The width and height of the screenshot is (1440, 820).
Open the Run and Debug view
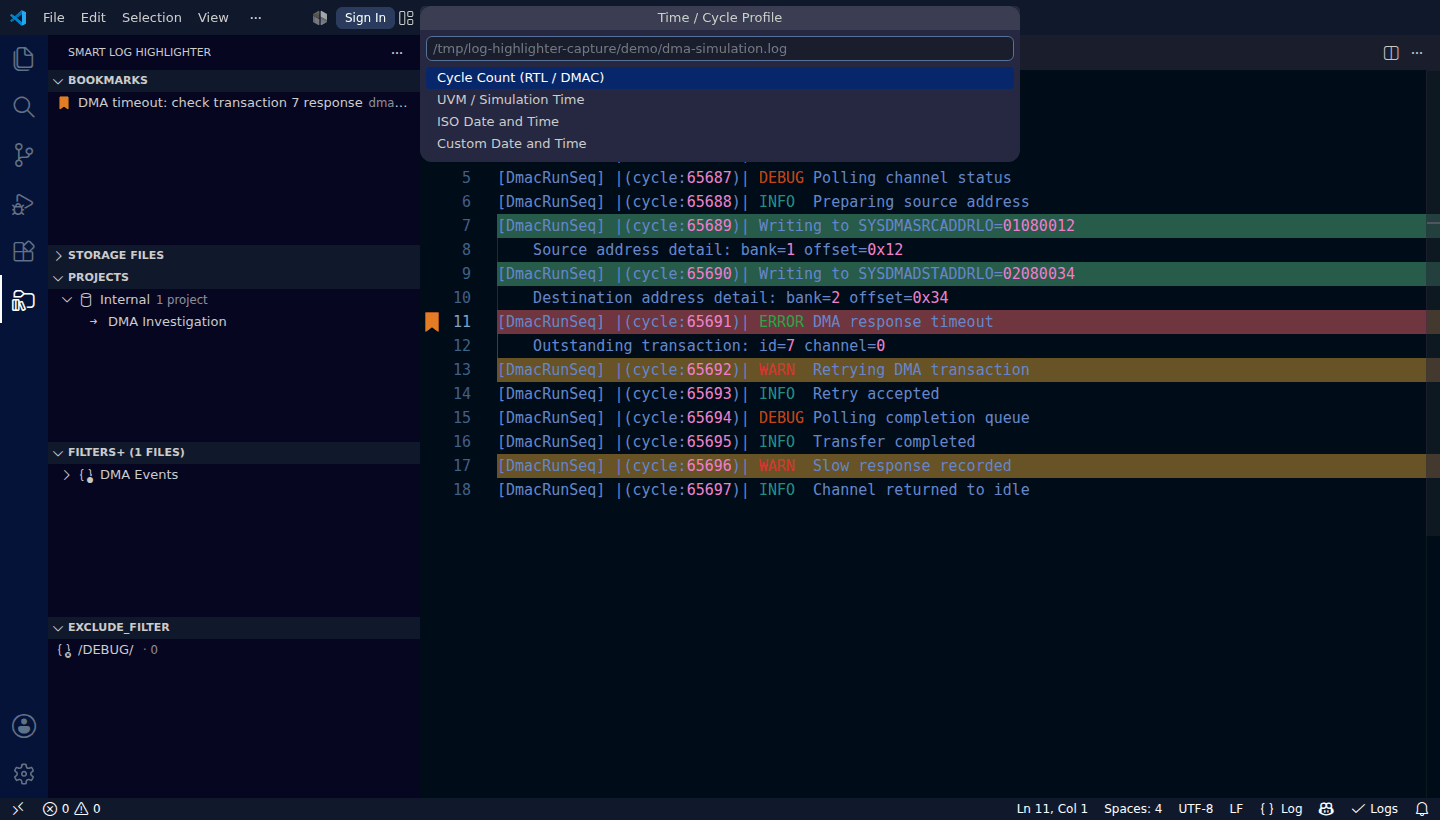pyautogui.click(x=24, y=203)
